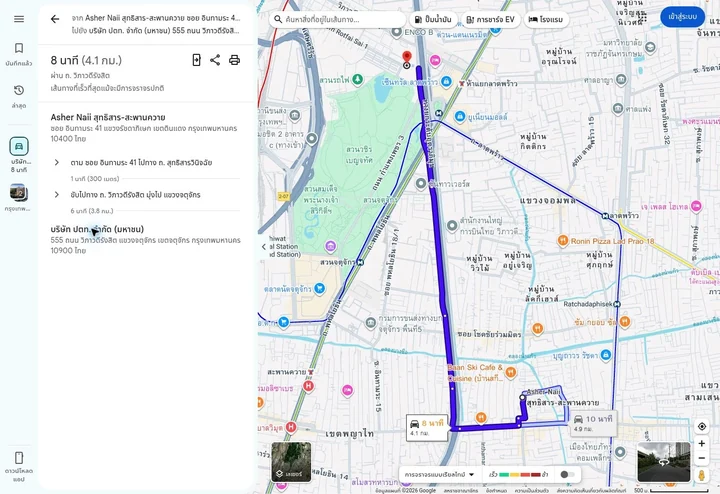The height and width of the screenshot is (494, 720).
Task: Click the ข้อกำหนด link in map footer
Action: 496,491
